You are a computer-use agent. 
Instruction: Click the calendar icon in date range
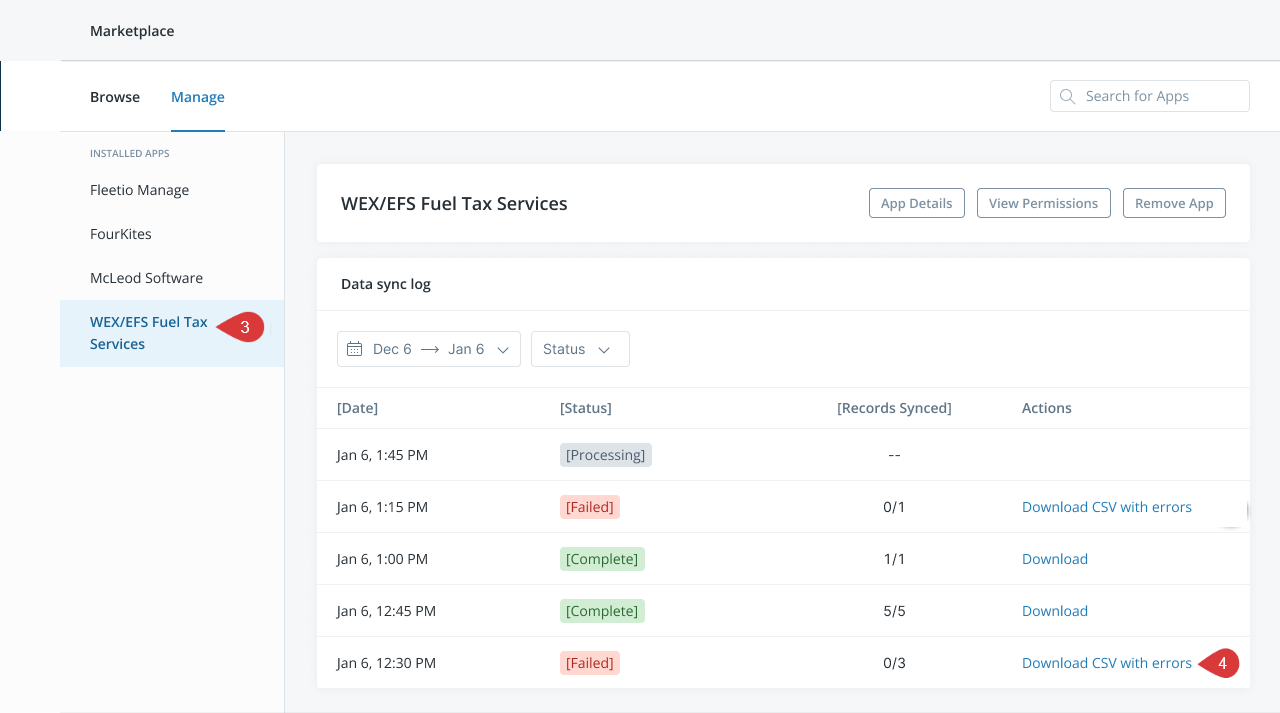click(354, 349)
